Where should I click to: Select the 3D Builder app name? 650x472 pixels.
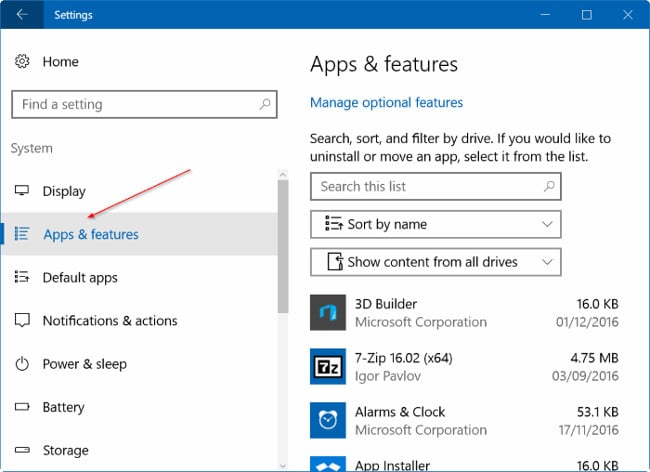point(386,304)
